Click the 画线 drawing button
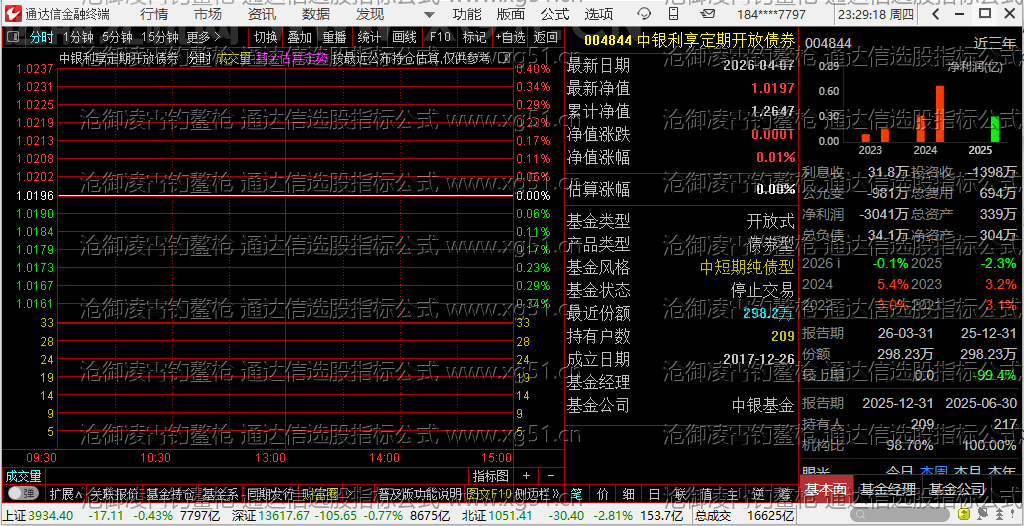The height and width of the screenshot is (526, 1024). click(x=405, y=37)
